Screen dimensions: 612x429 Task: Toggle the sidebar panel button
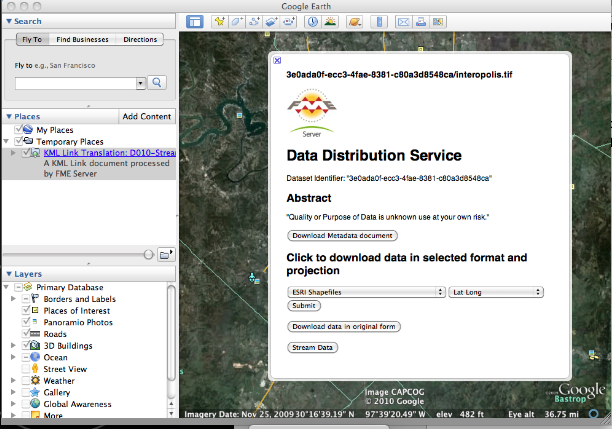(195, 21)
